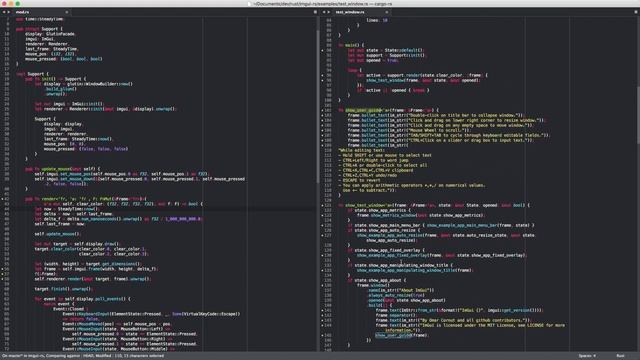Close the test_window.rs tab
Screen dimensions: 640x360
point(387,12)
